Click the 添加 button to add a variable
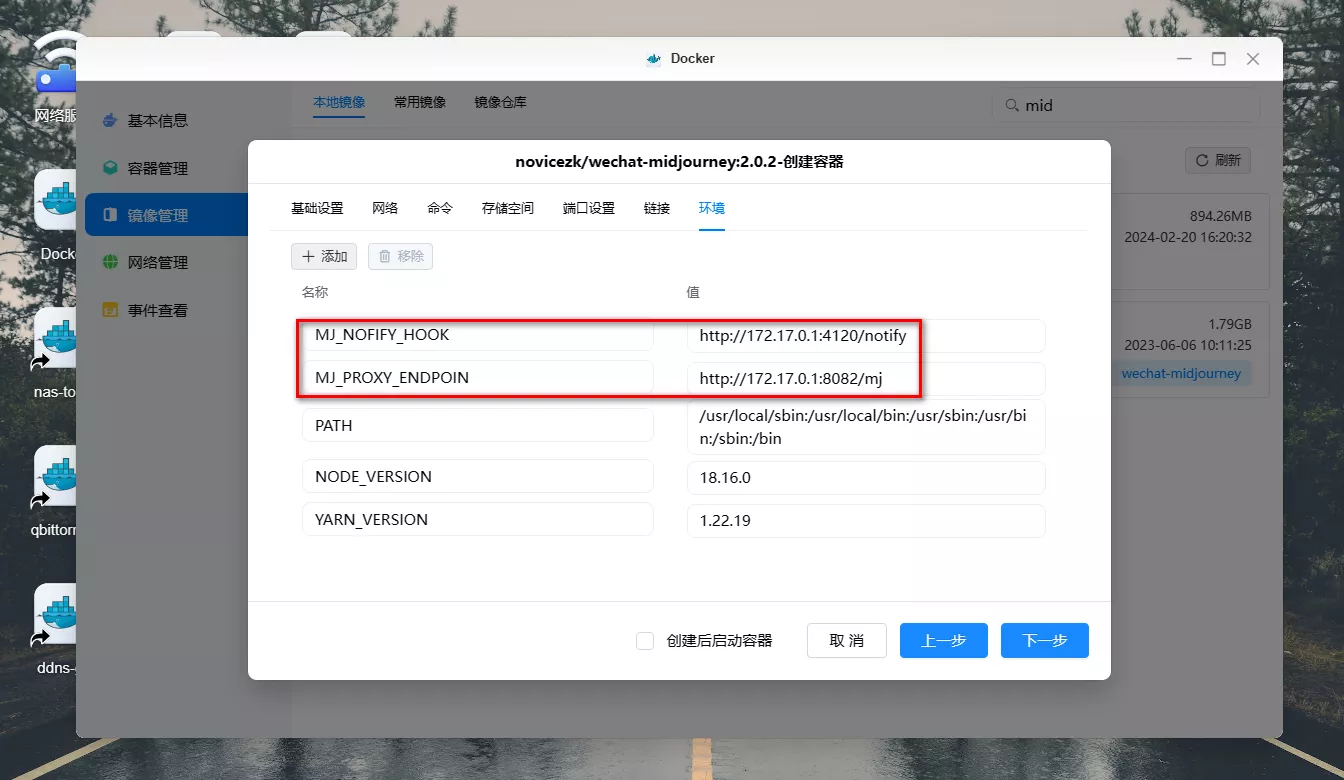1344x780 pixels. (x=324, y=256)
